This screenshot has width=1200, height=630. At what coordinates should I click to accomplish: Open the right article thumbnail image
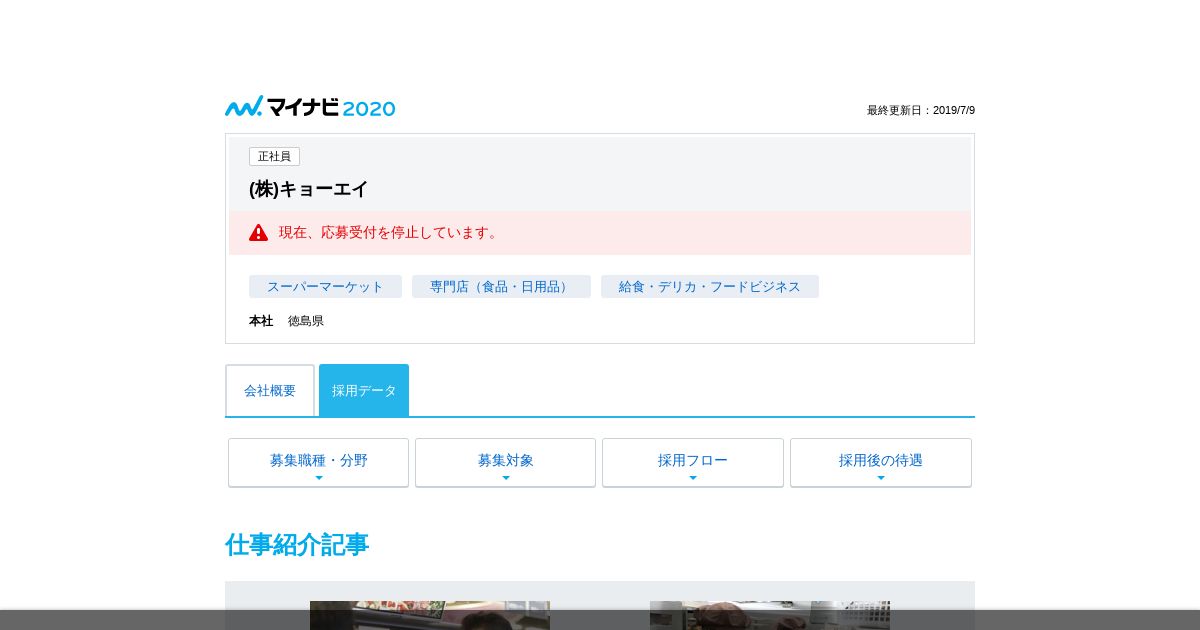770,615
